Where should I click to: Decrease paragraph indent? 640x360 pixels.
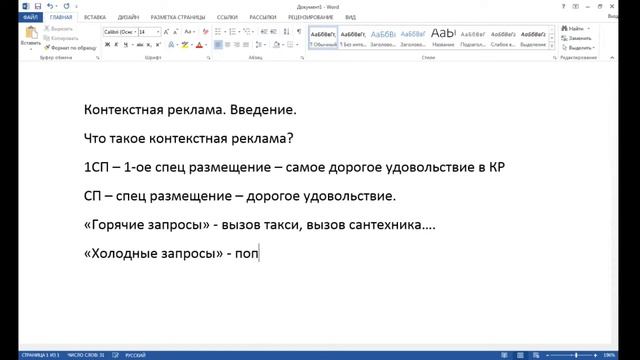click(264, 32)
